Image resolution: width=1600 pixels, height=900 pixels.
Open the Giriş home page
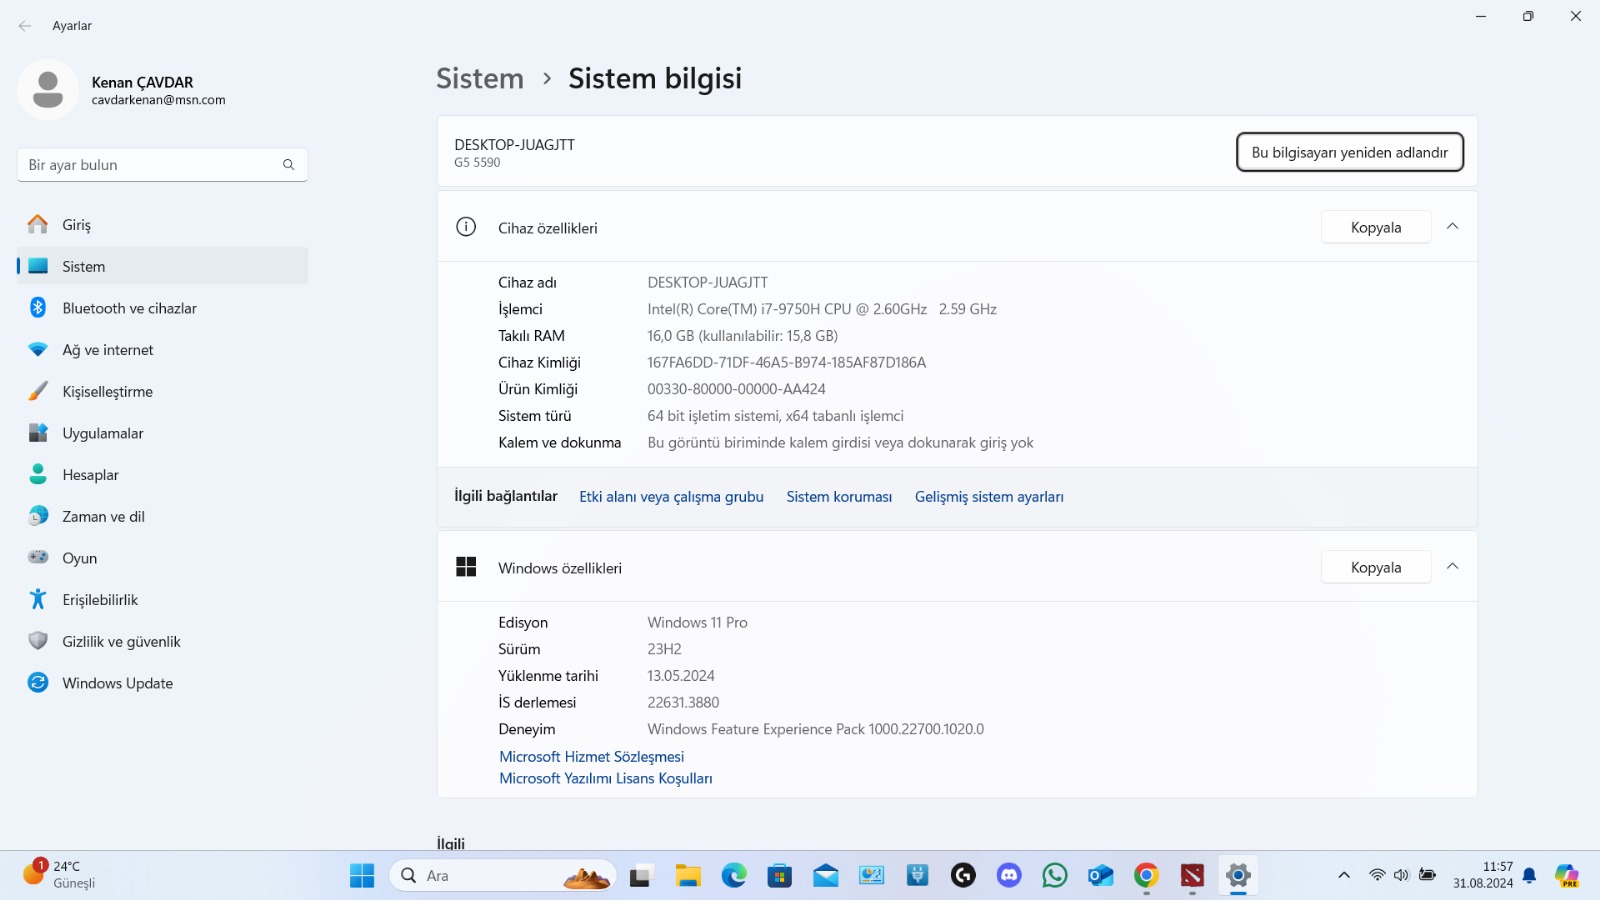(x=162, y=225)
